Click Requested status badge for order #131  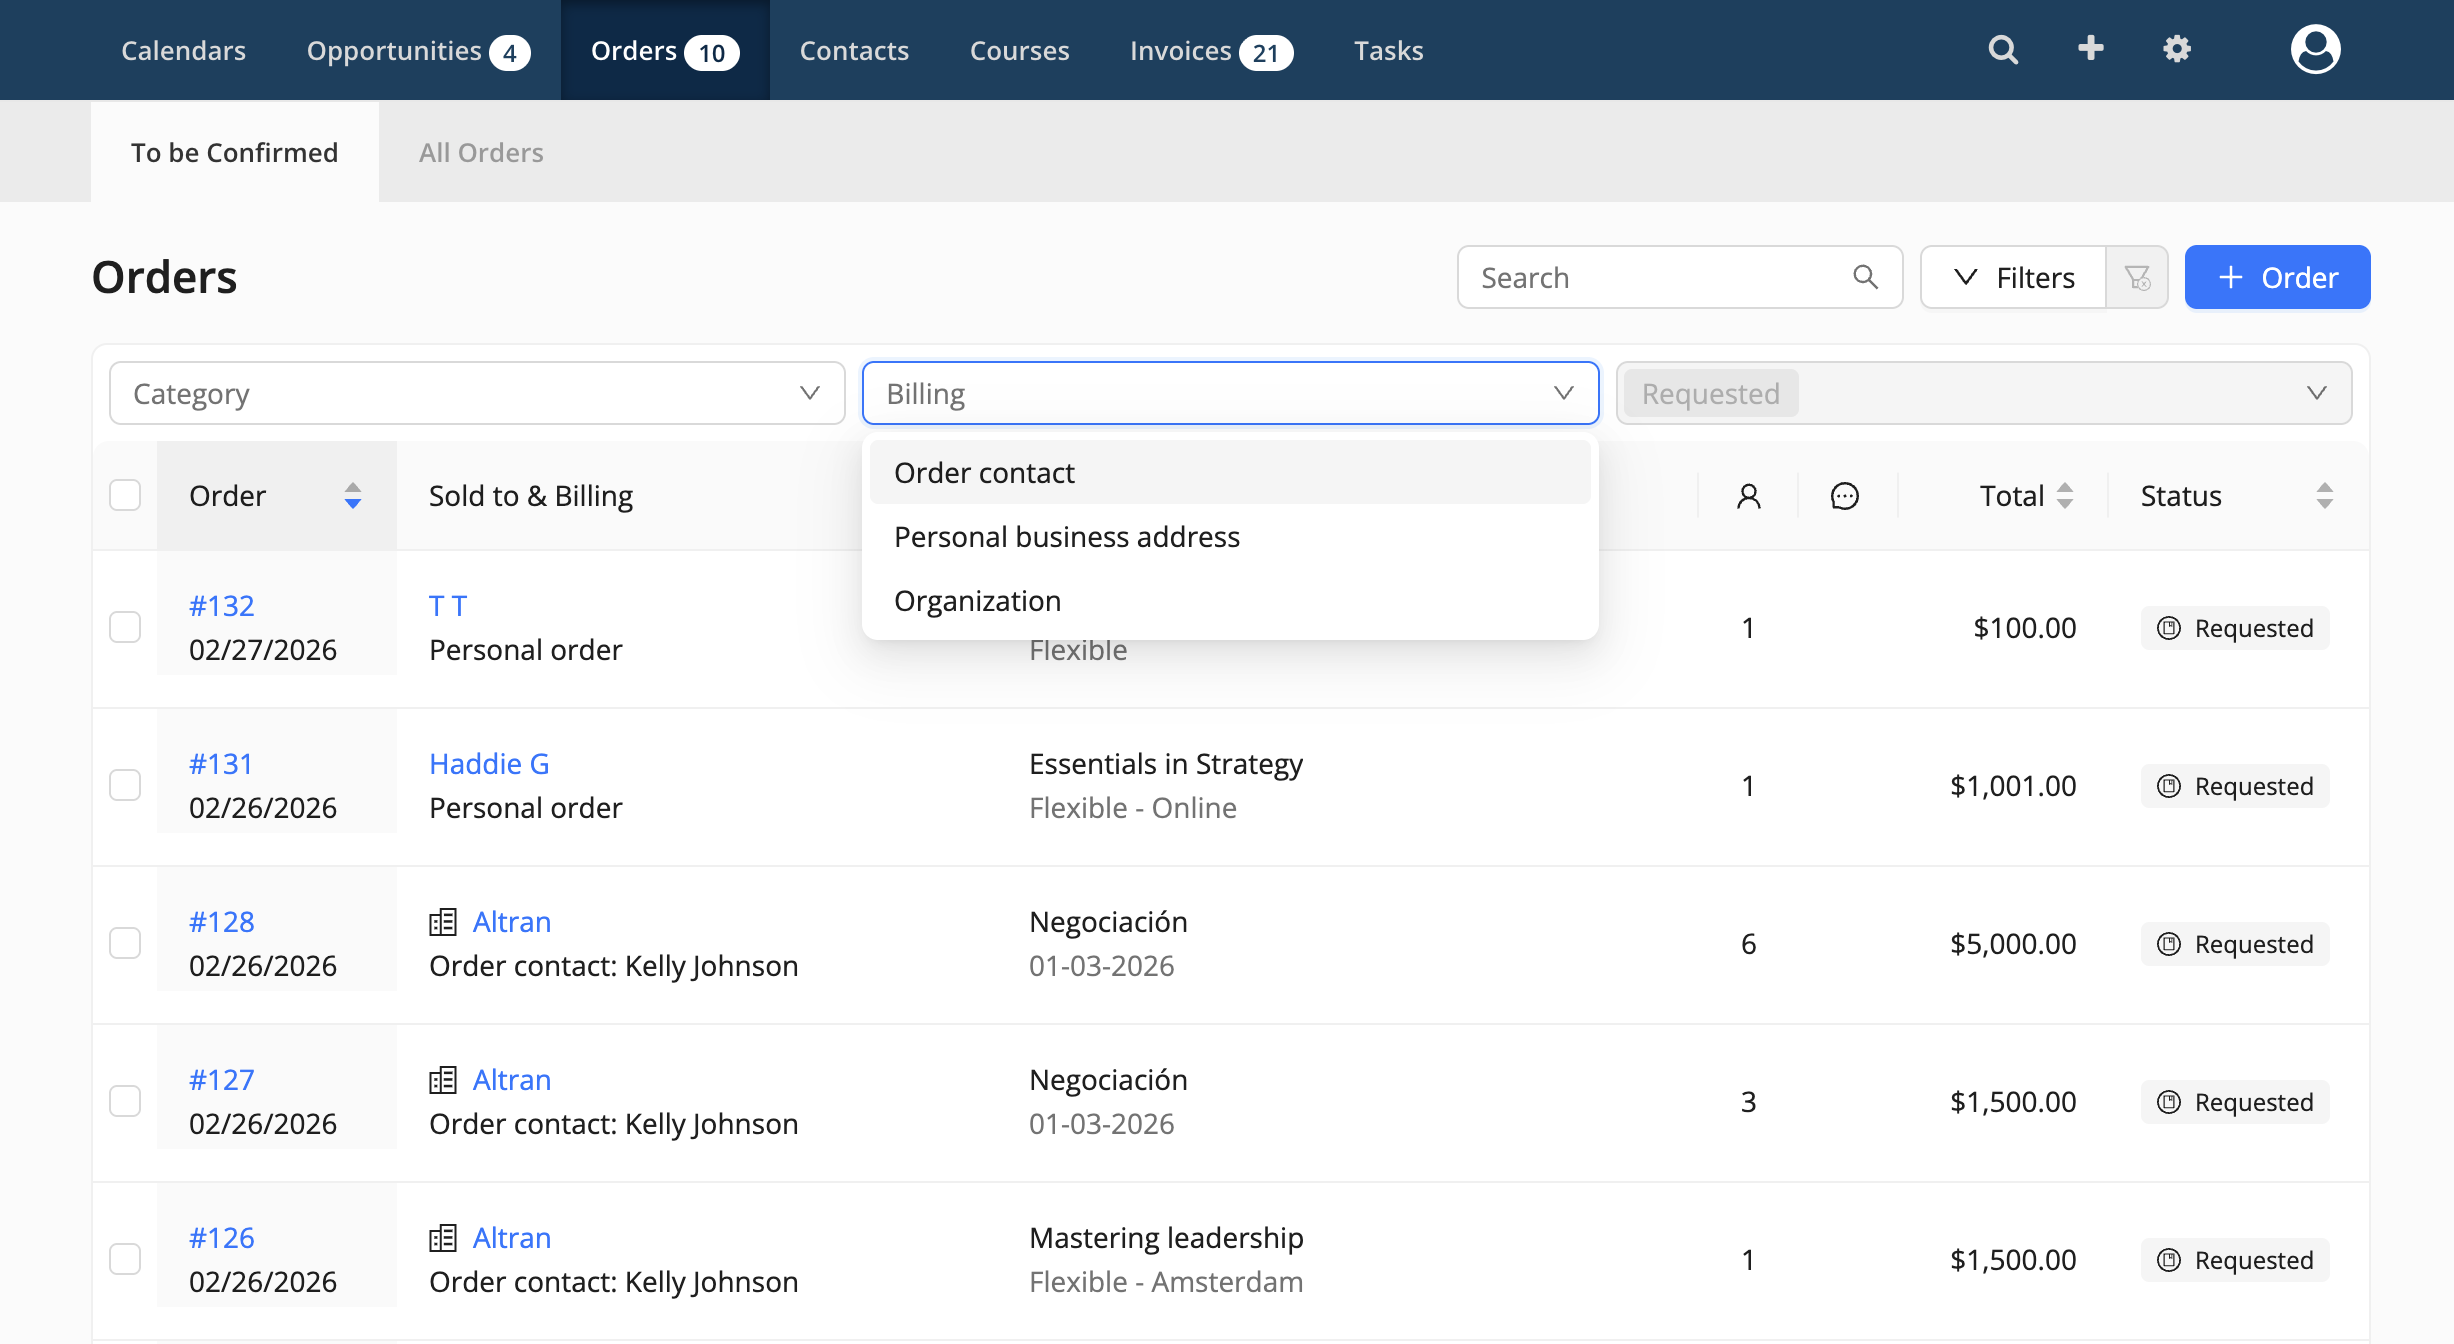coord(2235,786)
